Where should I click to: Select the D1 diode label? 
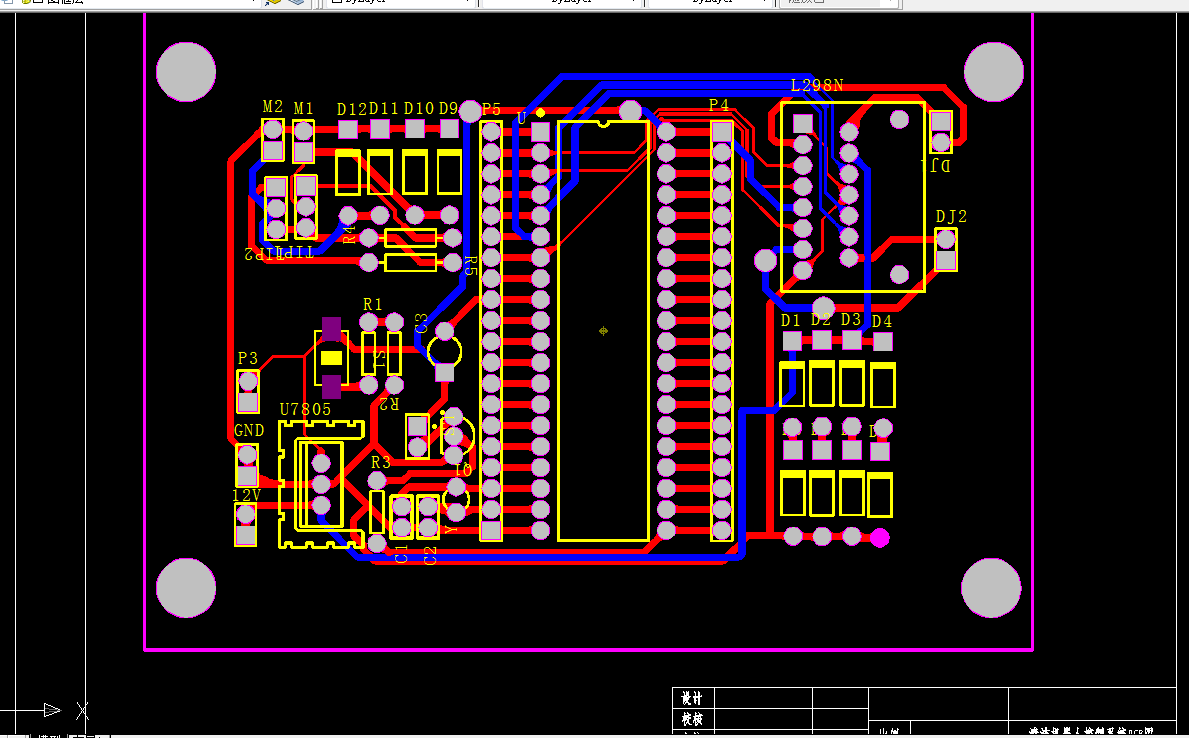coord(791,320)
